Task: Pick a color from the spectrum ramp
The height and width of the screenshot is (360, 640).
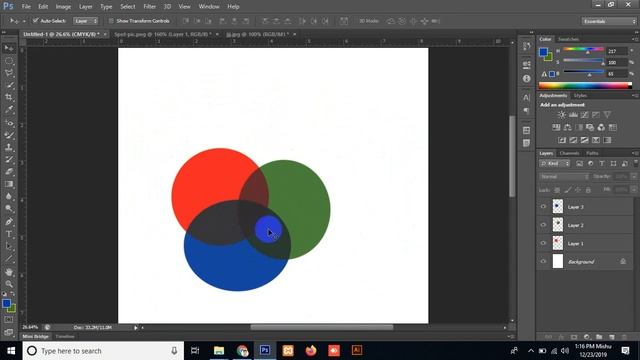Action: [x=585, y=85]
